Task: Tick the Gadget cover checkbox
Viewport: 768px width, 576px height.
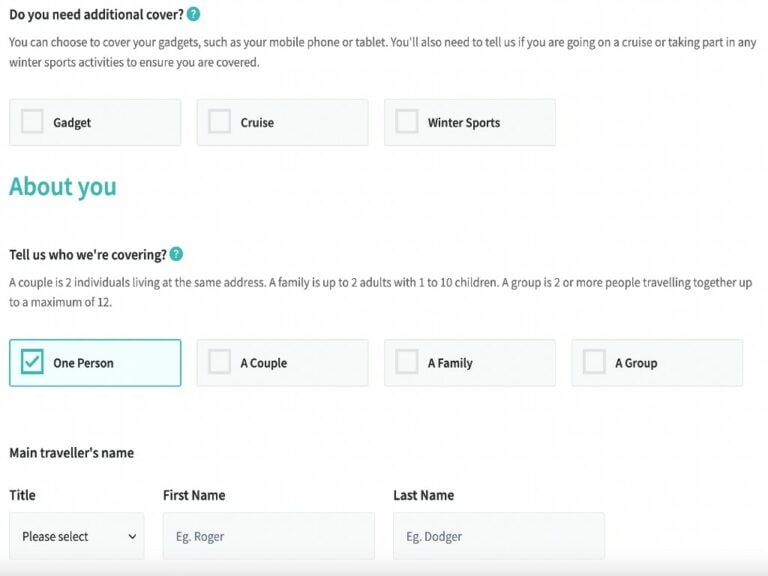Action: coord(32,121)
